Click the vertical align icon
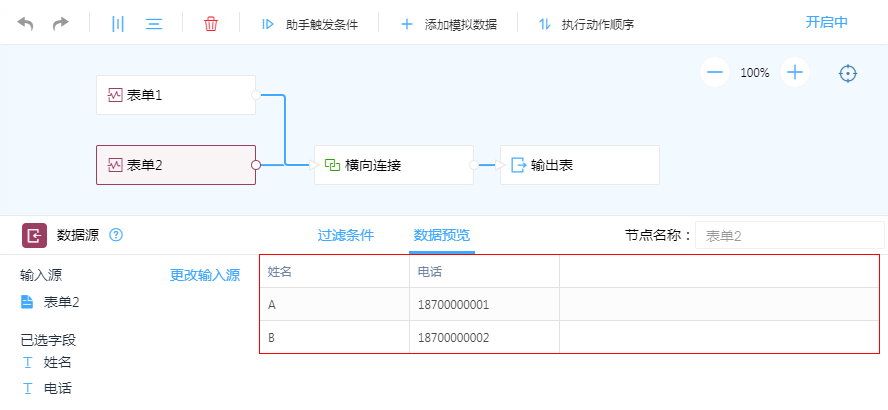The image size is (888, 410). click(118, 23)
